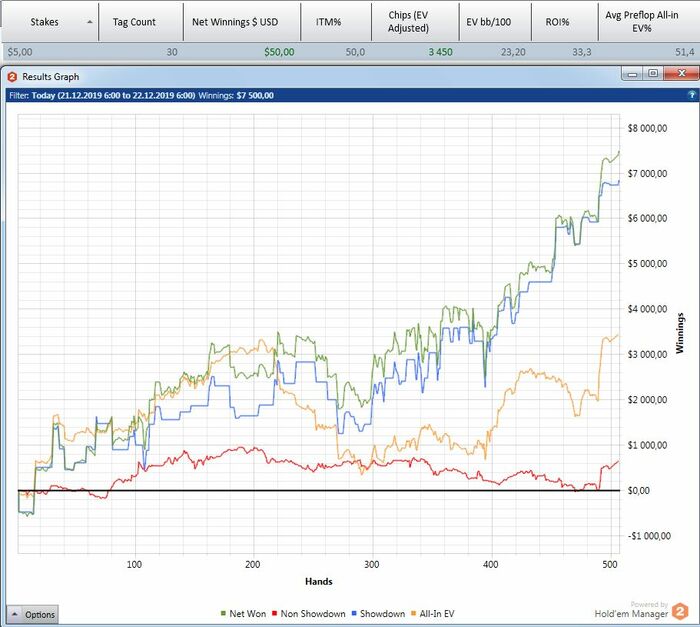Click the $5 000,00 axis label

tap(647, 263)
